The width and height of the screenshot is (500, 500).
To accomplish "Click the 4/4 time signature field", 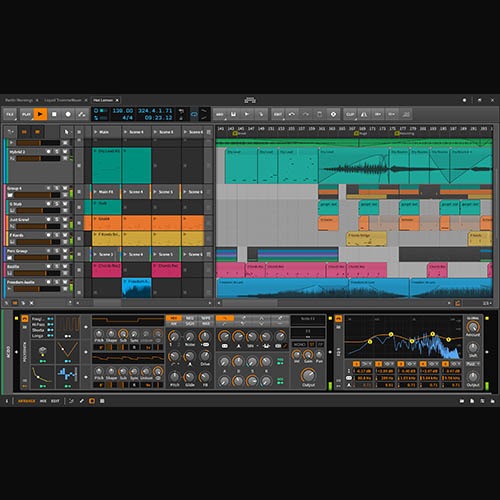I will [x=127, y=118].
